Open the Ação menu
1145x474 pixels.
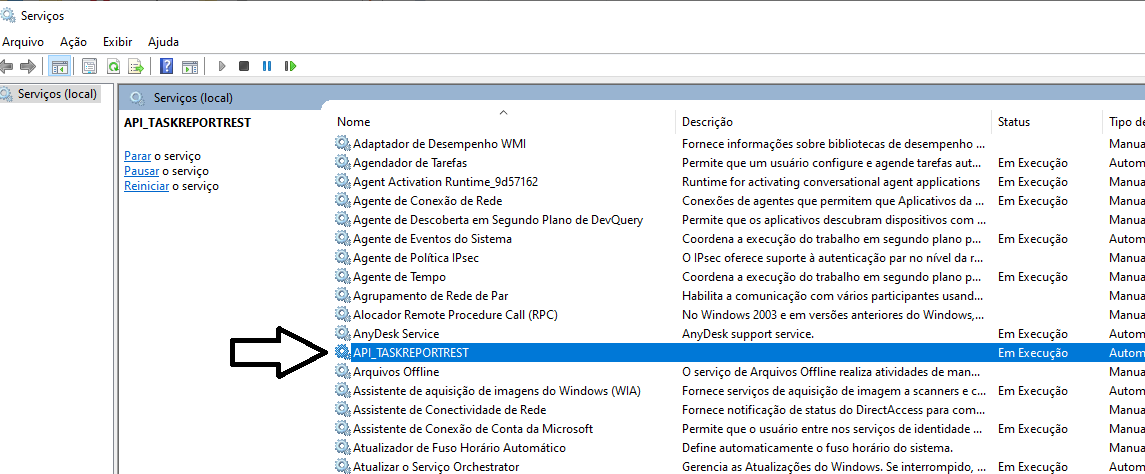click(x=73, y=42)
